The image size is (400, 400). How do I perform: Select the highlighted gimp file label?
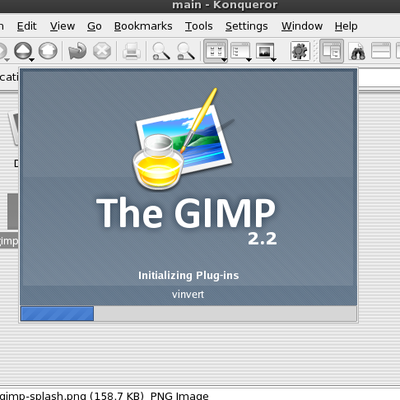click(9, 241)
